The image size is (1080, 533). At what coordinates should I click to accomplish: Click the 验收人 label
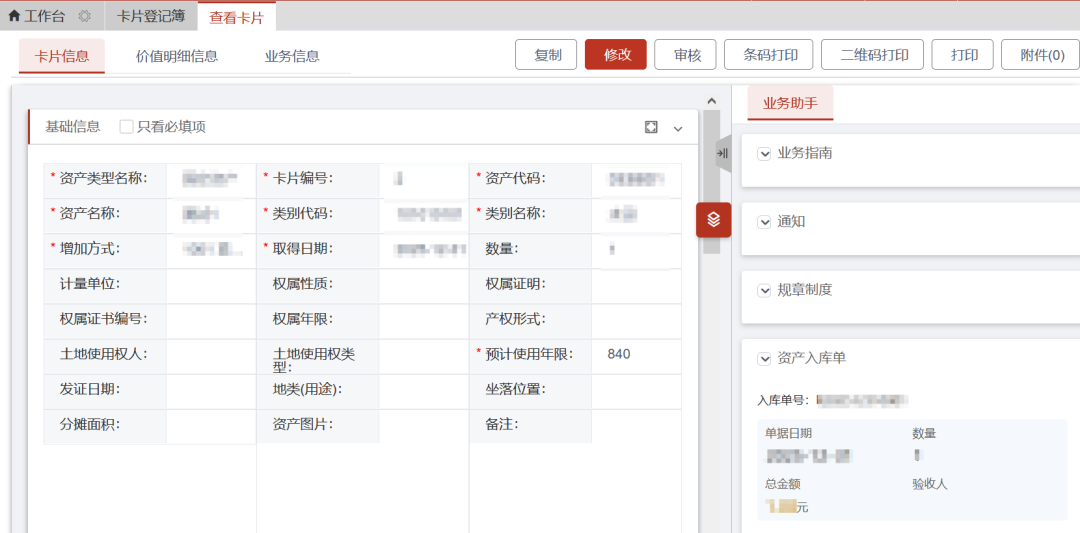click(x=930, y=484)
